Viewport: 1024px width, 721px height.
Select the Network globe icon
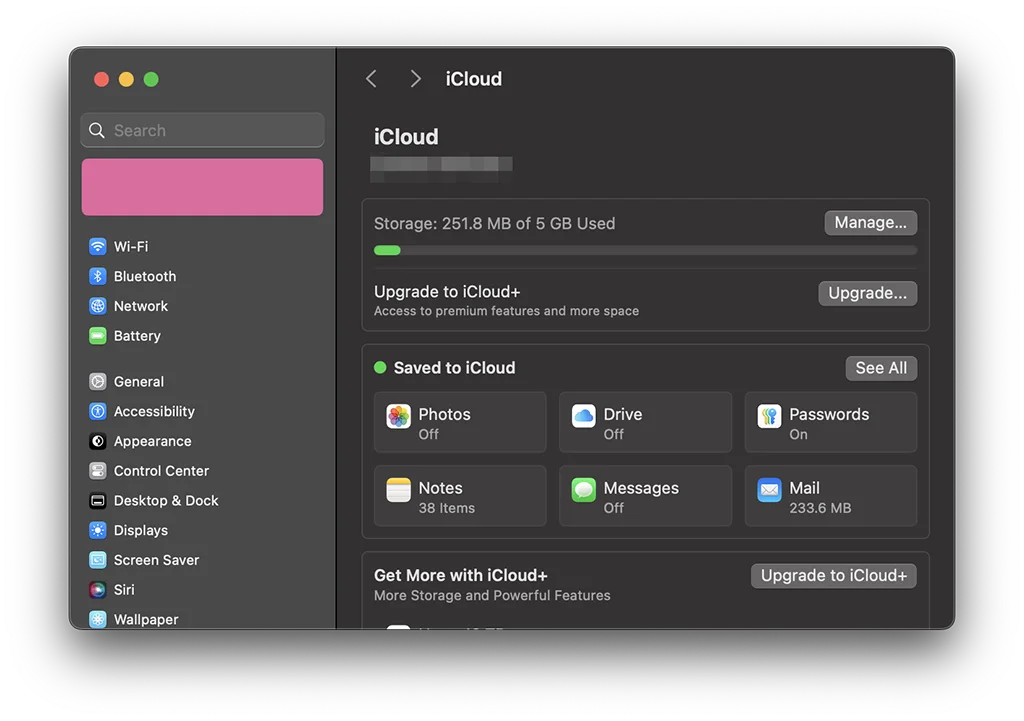click(x=98, y=306)
